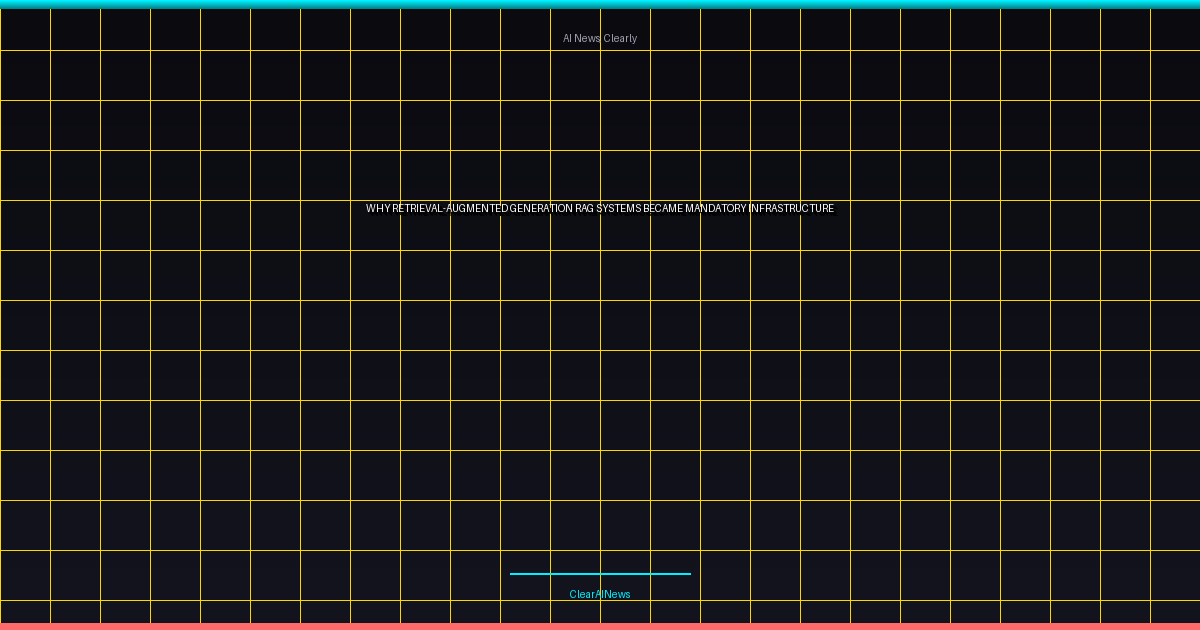
Task: Click the word "Clearly" in the header
Action: point(620,38)
